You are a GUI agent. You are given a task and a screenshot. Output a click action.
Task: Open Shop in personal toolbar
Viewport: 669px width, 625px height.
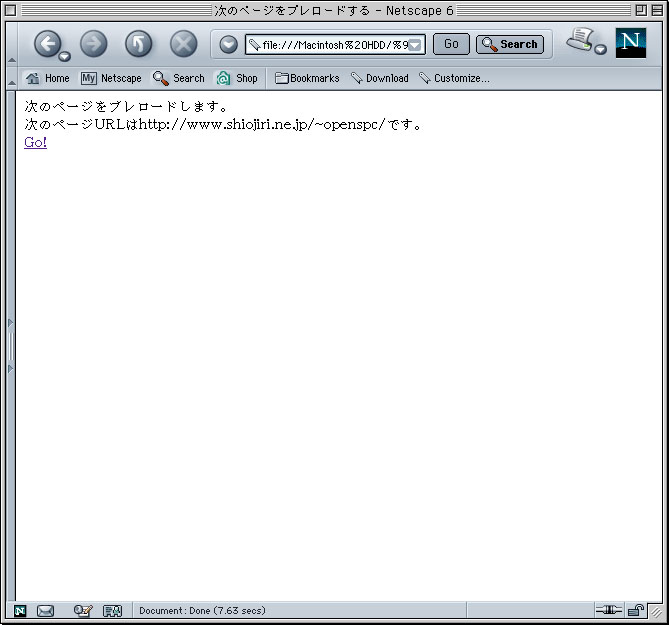coord(237,78)
